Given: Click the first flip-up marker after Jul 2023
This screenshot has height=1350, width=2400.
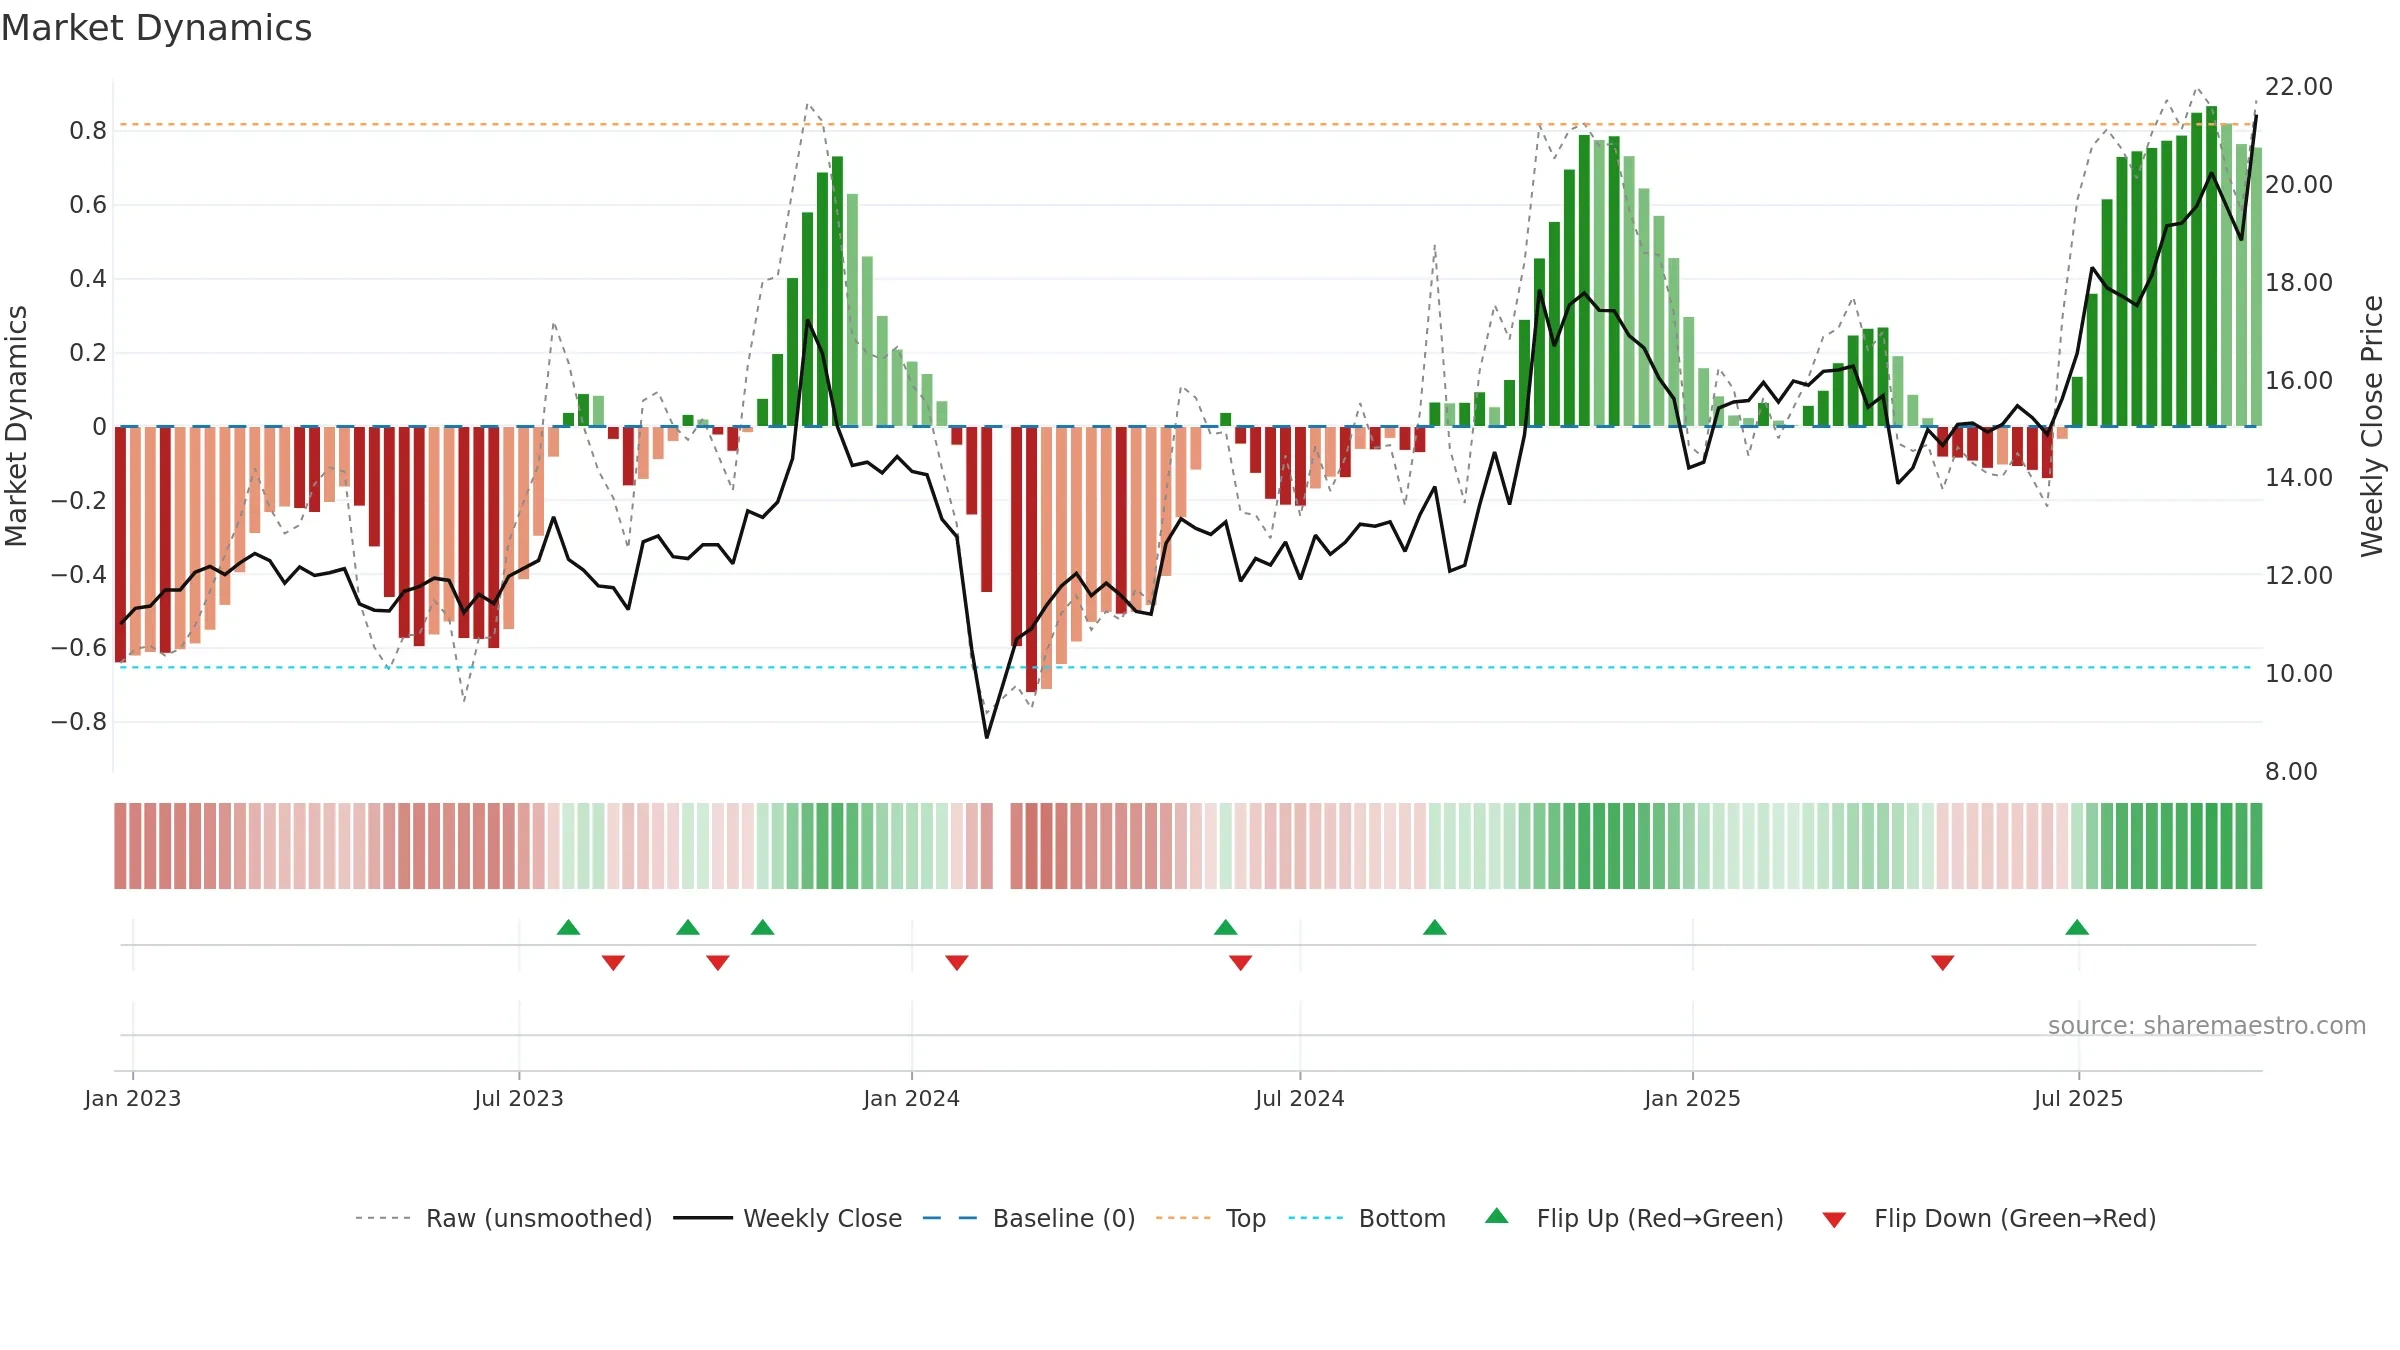Looking at the screenshot, I should 568,927.
